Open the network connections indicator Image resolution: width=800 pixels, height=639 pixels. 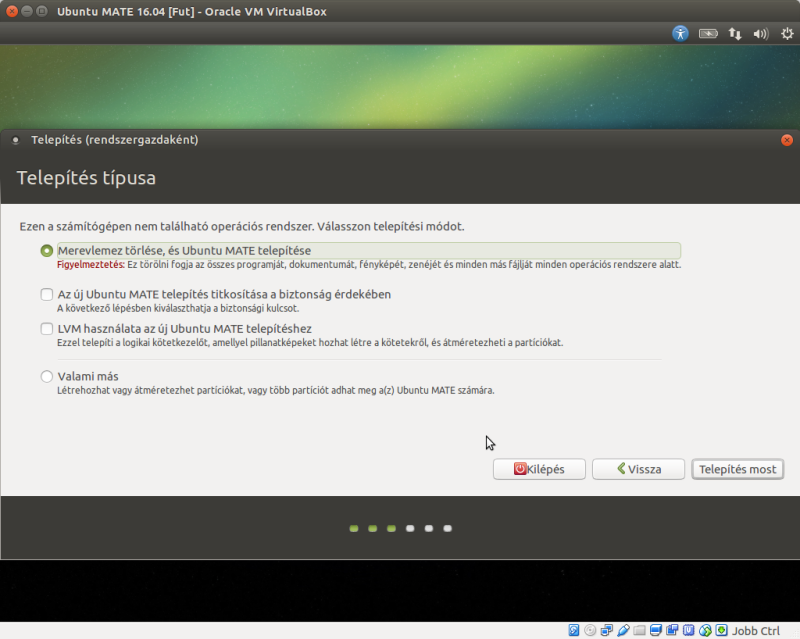[735, 34]
